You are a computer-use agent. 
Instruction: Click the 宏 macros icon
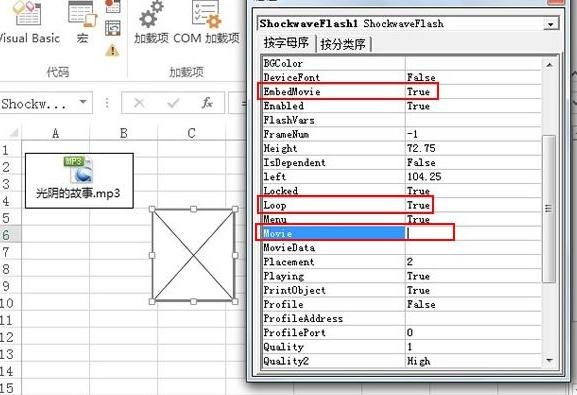pyautogui.click(x=82, y=22)
